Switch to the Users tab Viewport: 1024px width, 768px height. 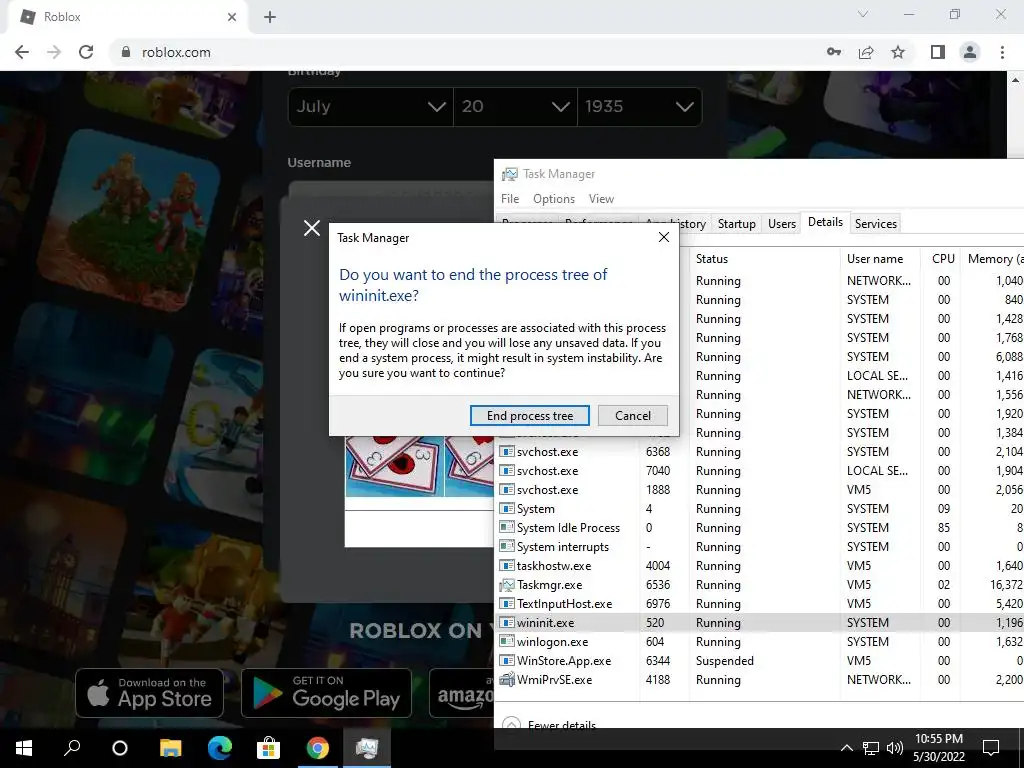click(x=782, y=224)
